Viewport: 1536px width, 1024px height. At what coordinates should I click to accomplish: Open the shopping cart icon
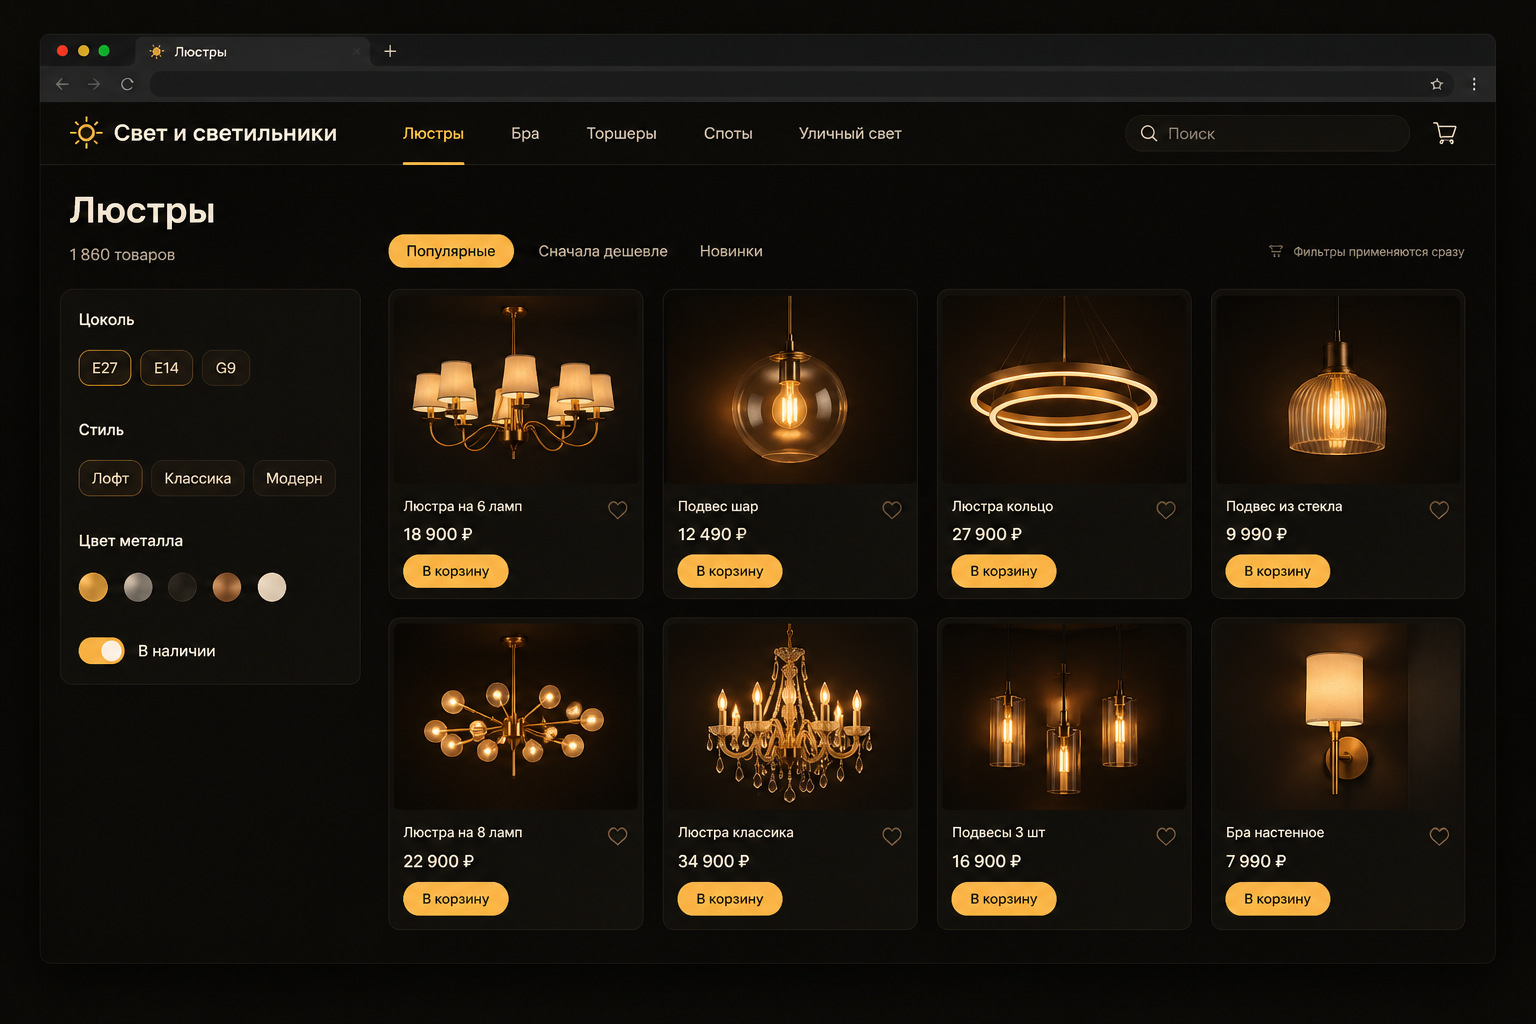1444,133
